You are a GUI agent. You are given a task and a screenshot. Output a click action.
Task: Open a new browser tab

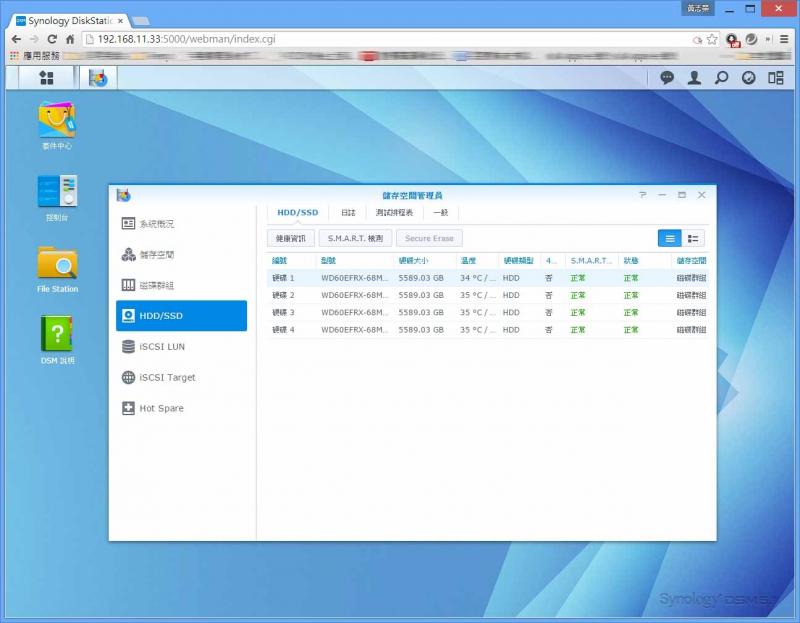(x=140, y=21)
